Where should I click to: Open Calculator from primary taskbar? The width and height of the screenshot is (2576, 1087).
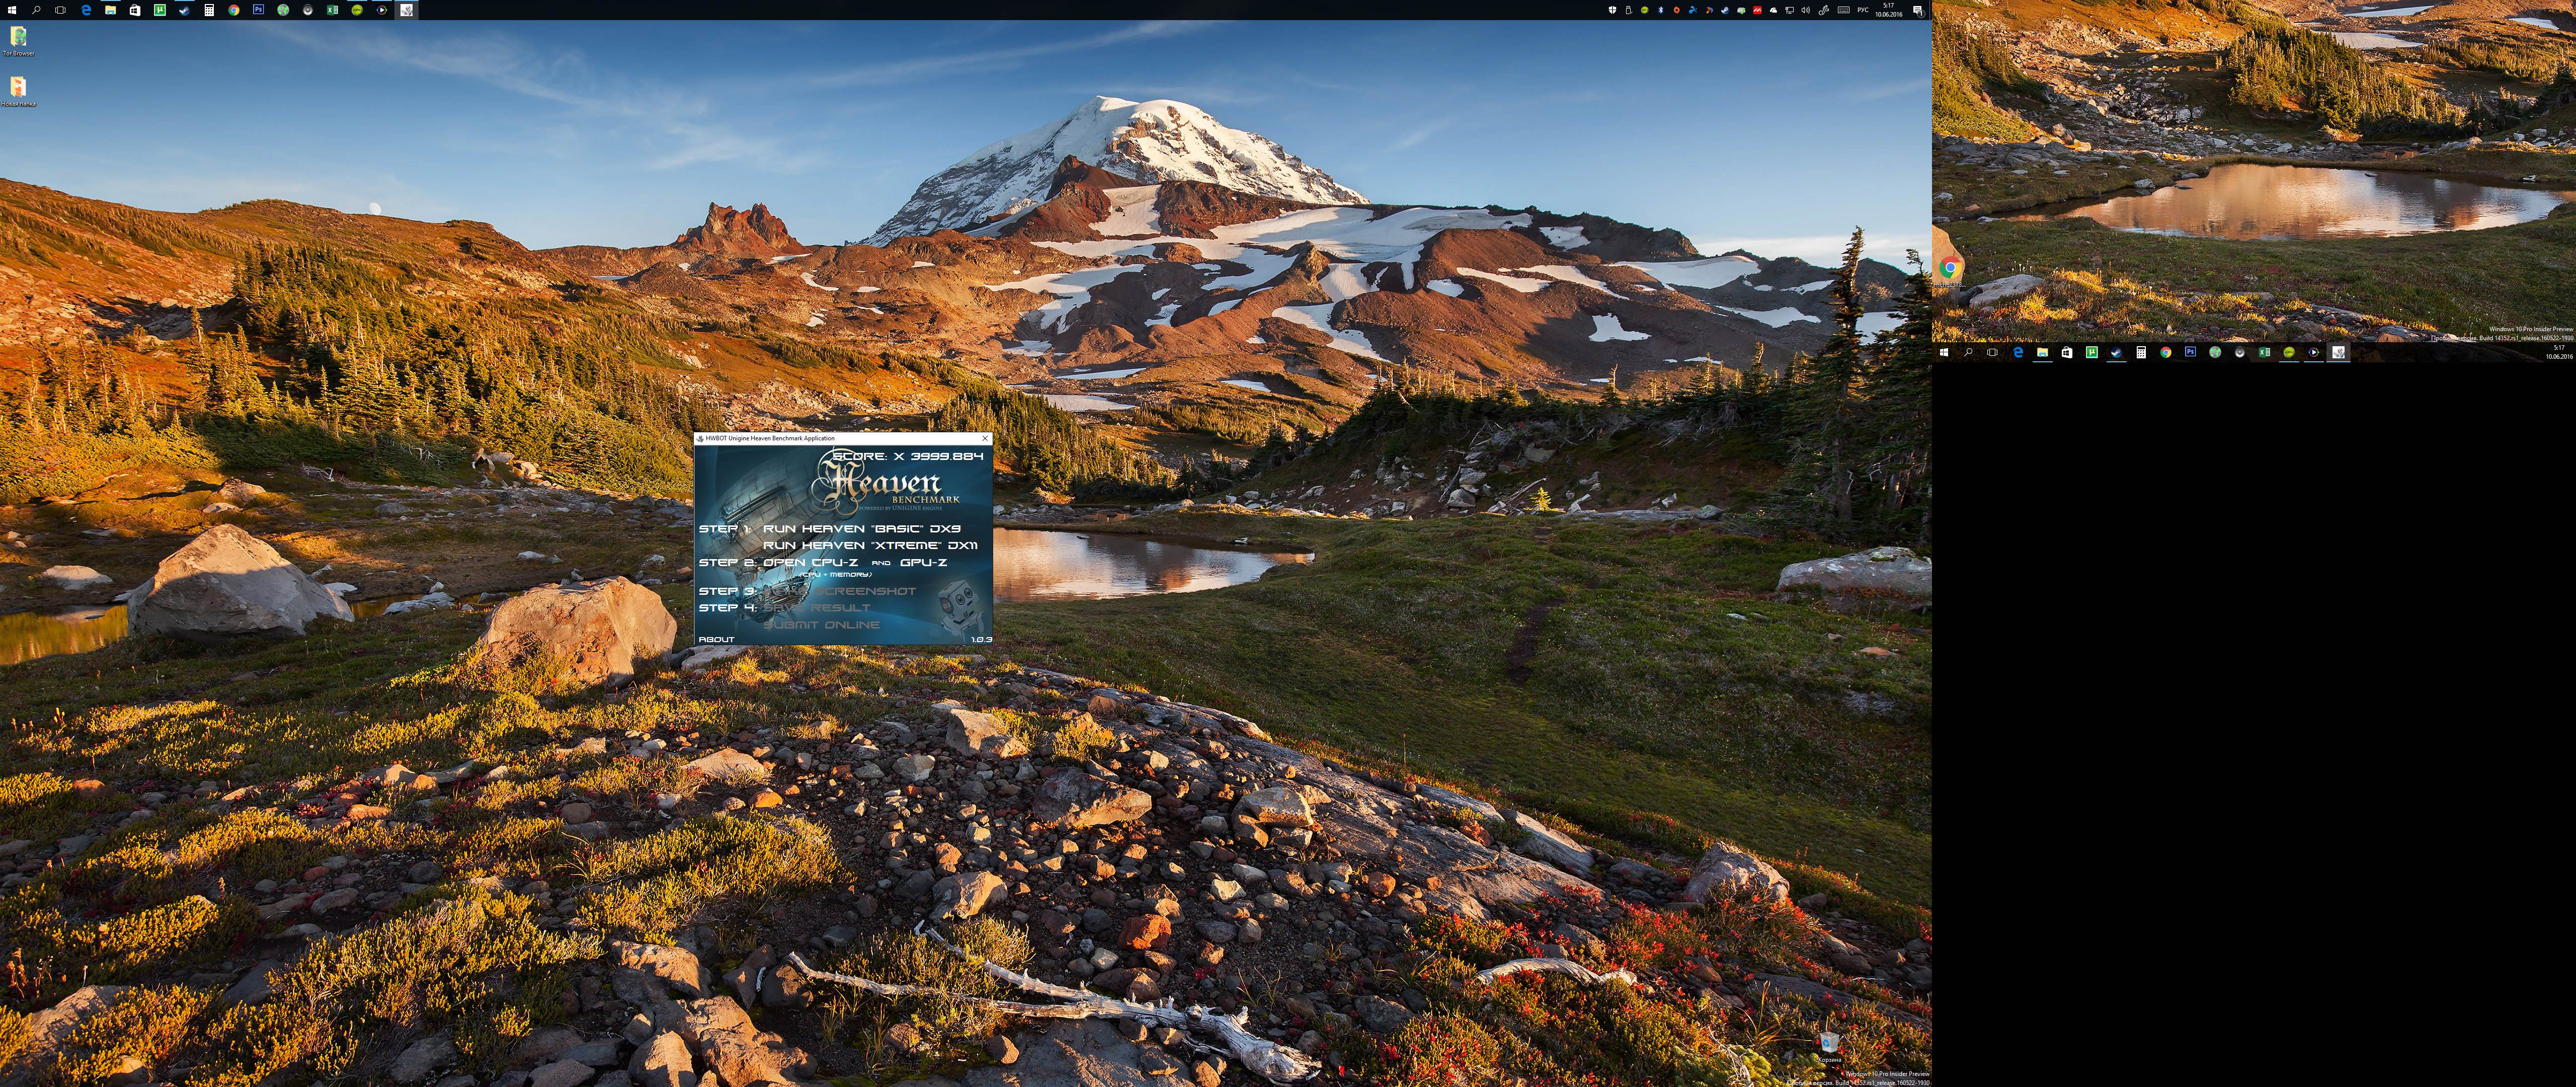pos(209,10)
